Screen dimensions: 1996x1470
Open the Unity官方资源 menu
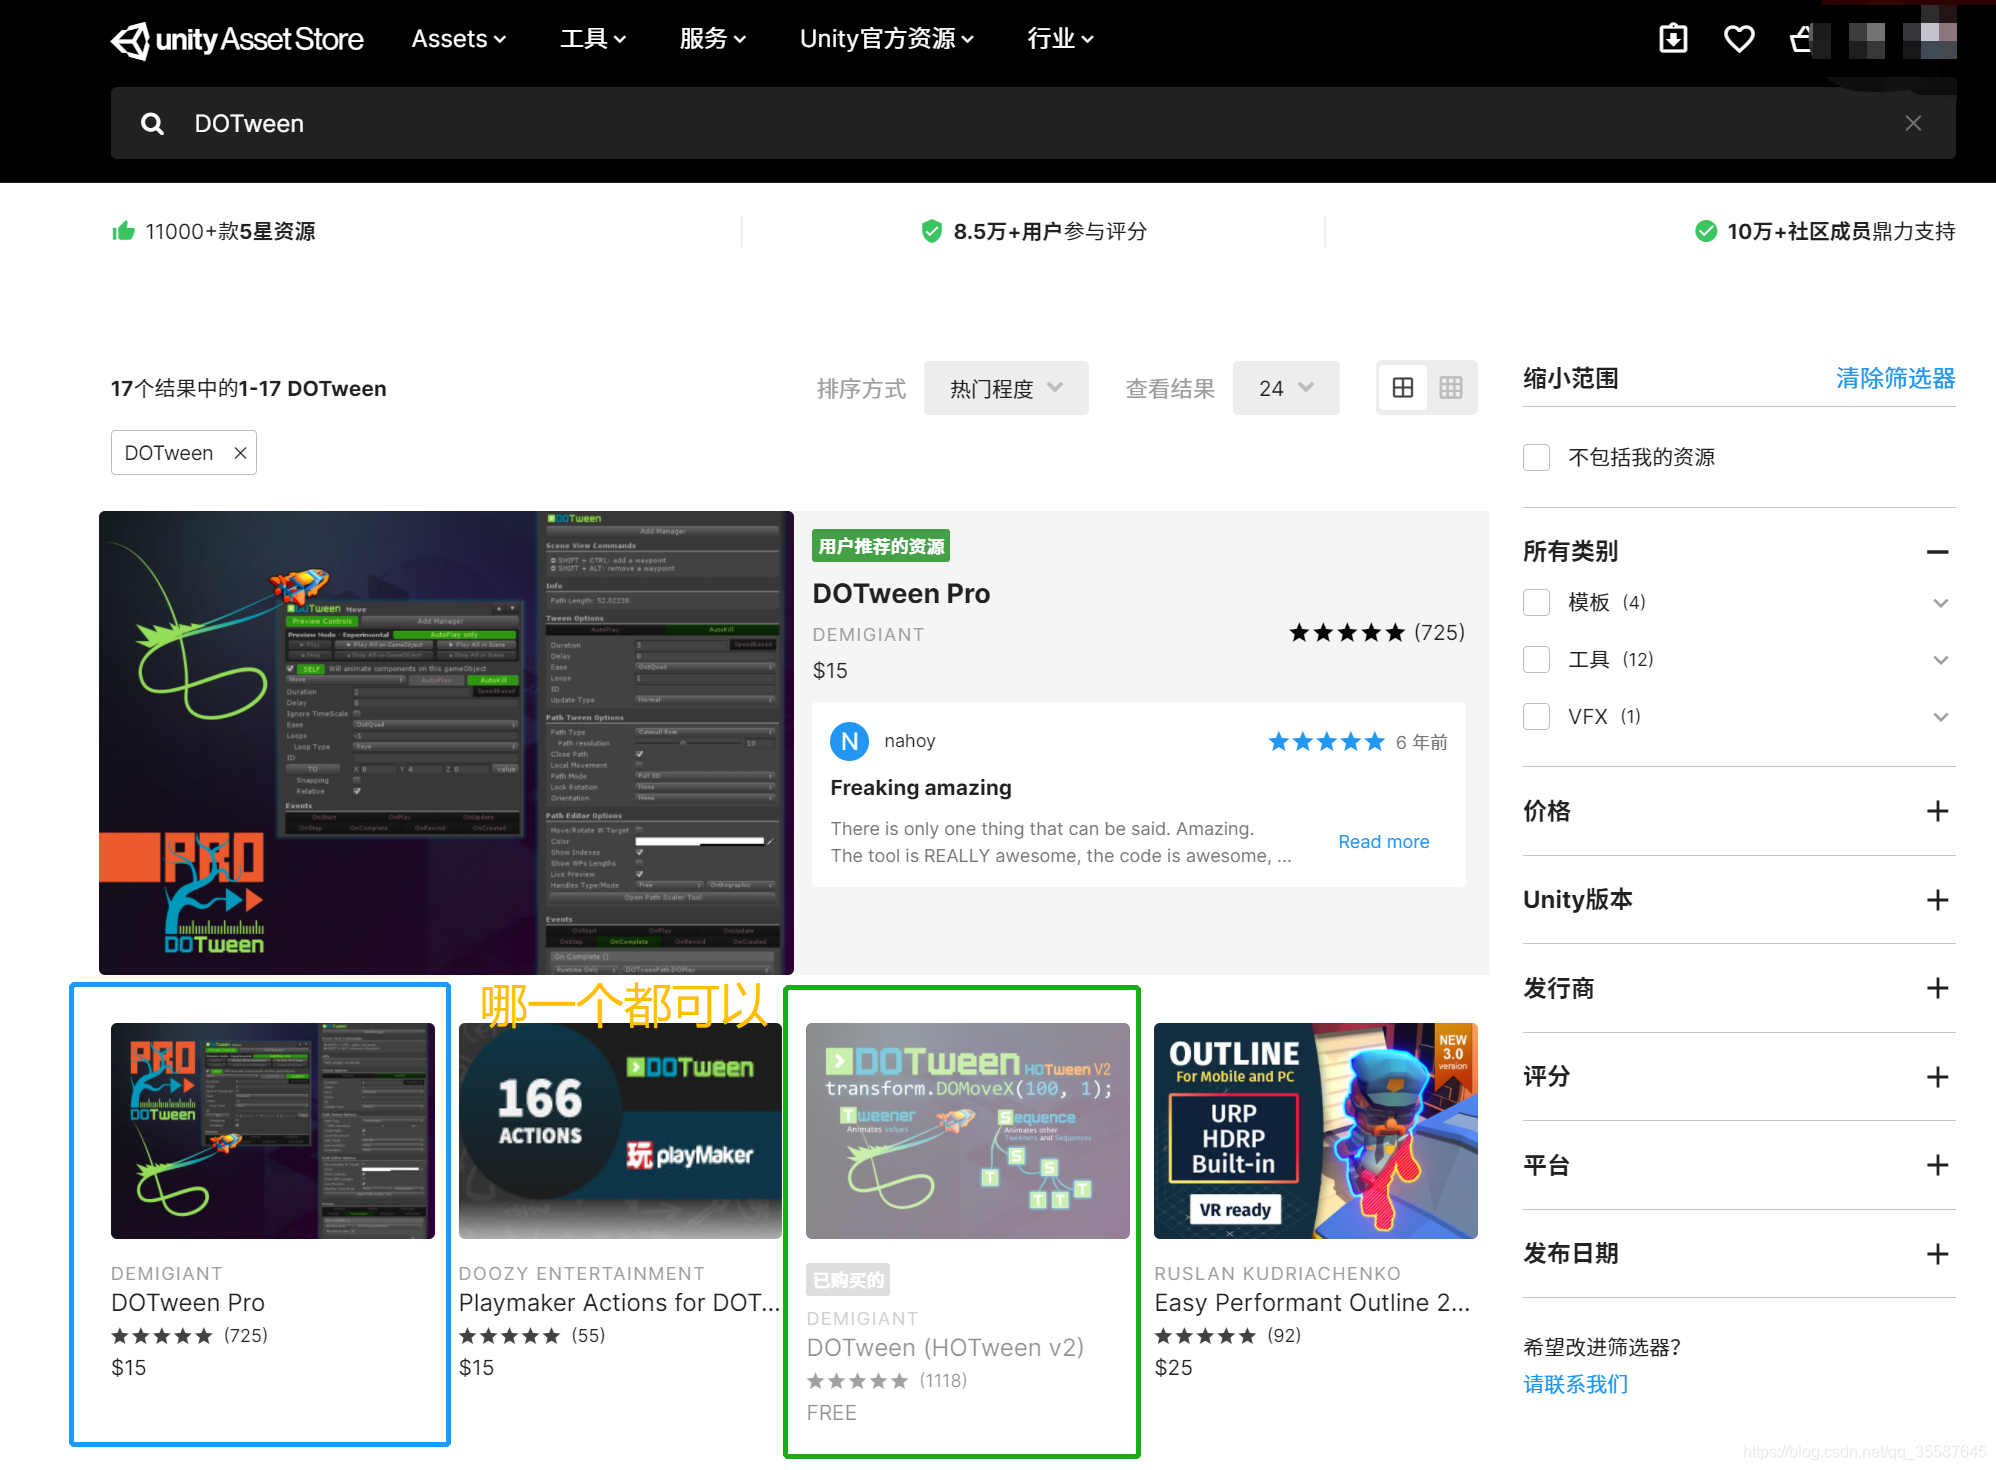click(x=886, y=39)
